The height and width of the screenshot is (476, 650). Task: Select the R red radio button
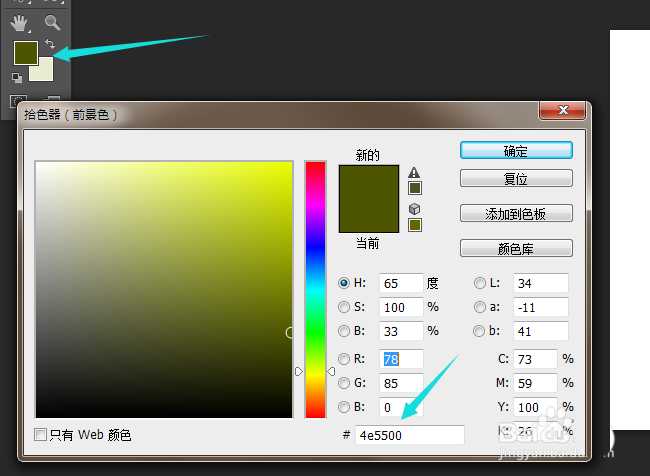(344, 359)
